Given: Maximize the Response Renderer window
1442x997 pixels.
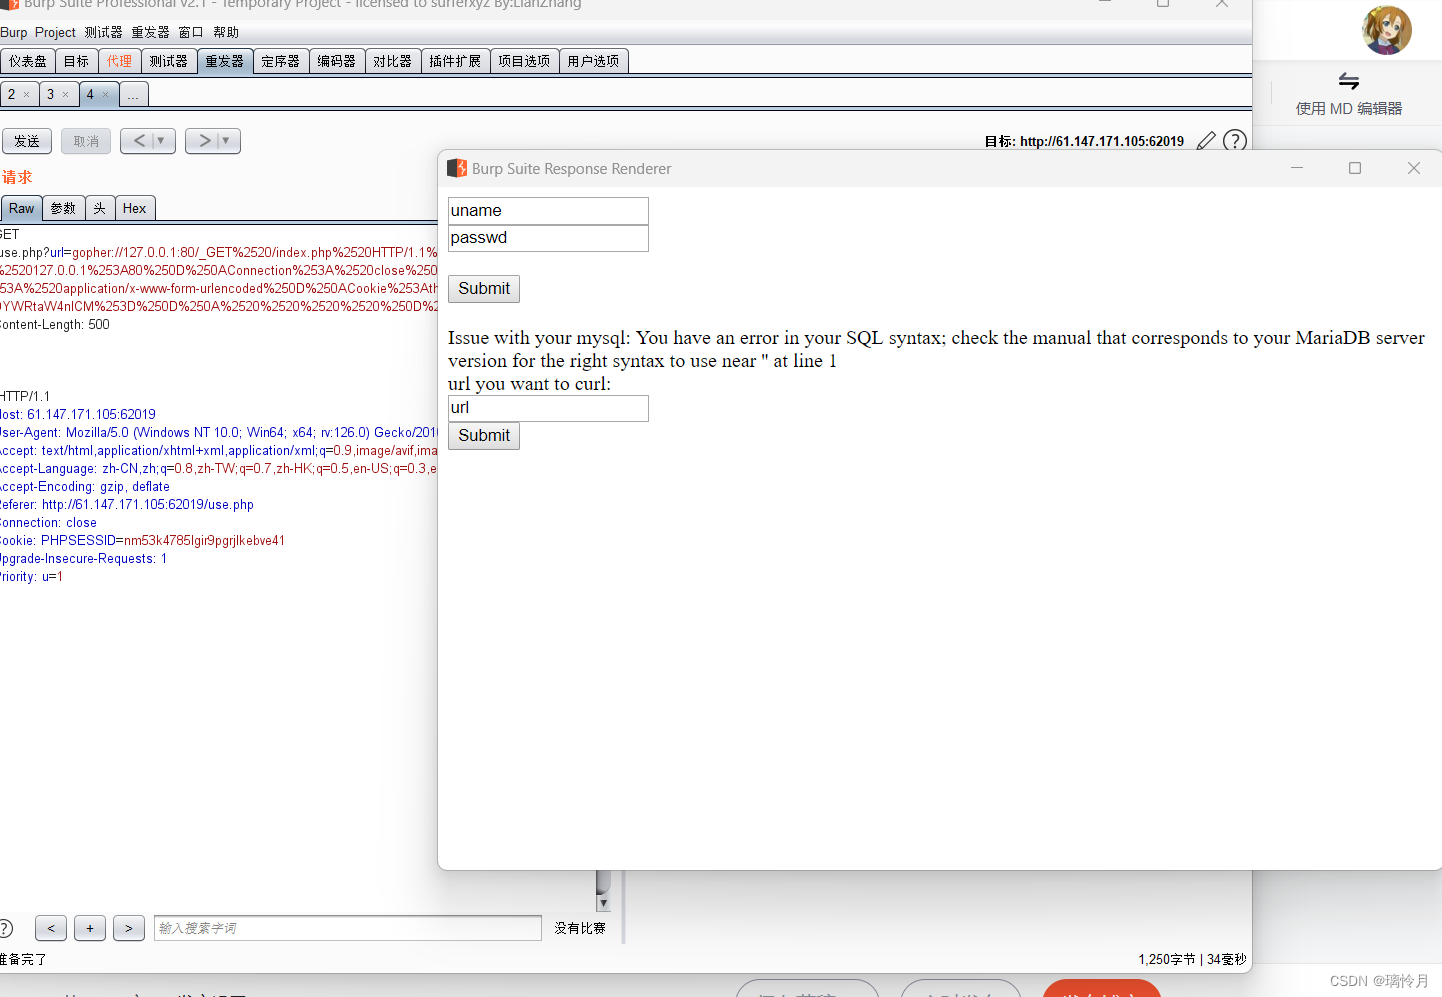Looking at the screenshot, I should point(1355,168).
